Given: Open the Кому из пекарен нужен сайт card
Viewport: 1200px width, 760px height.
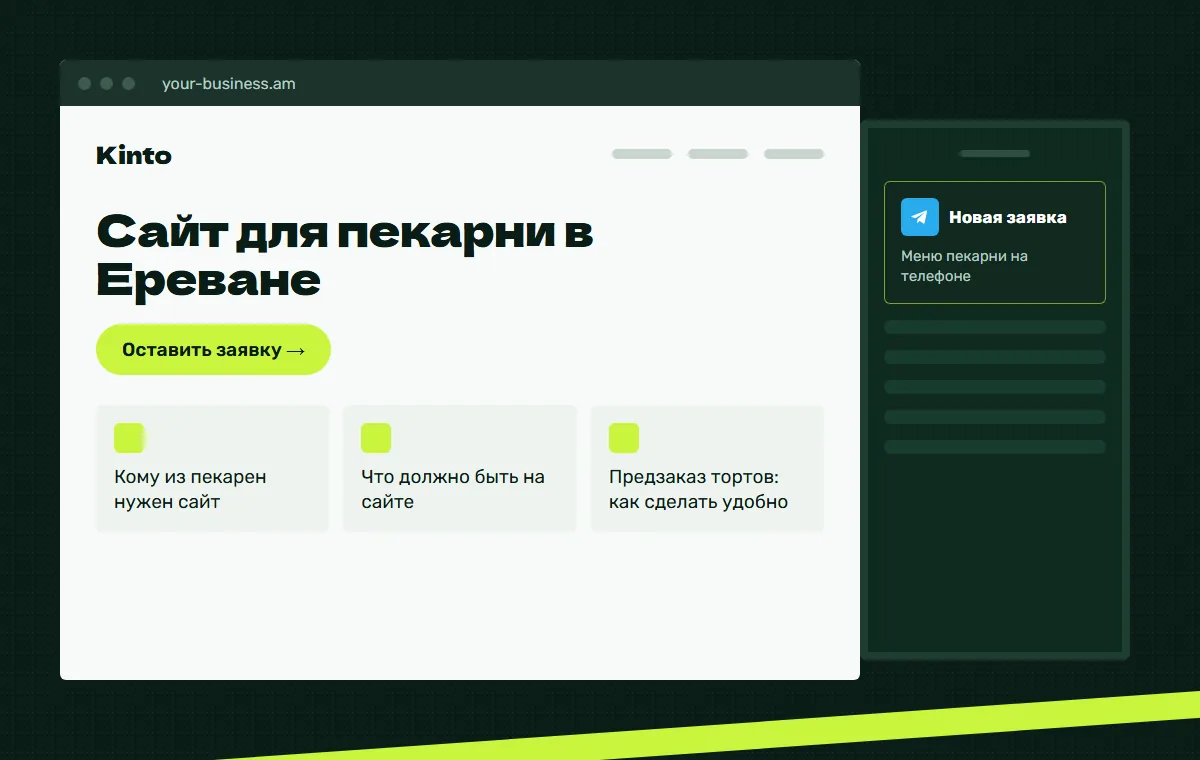Looking at the screenshot, I should tap(212, 468).
